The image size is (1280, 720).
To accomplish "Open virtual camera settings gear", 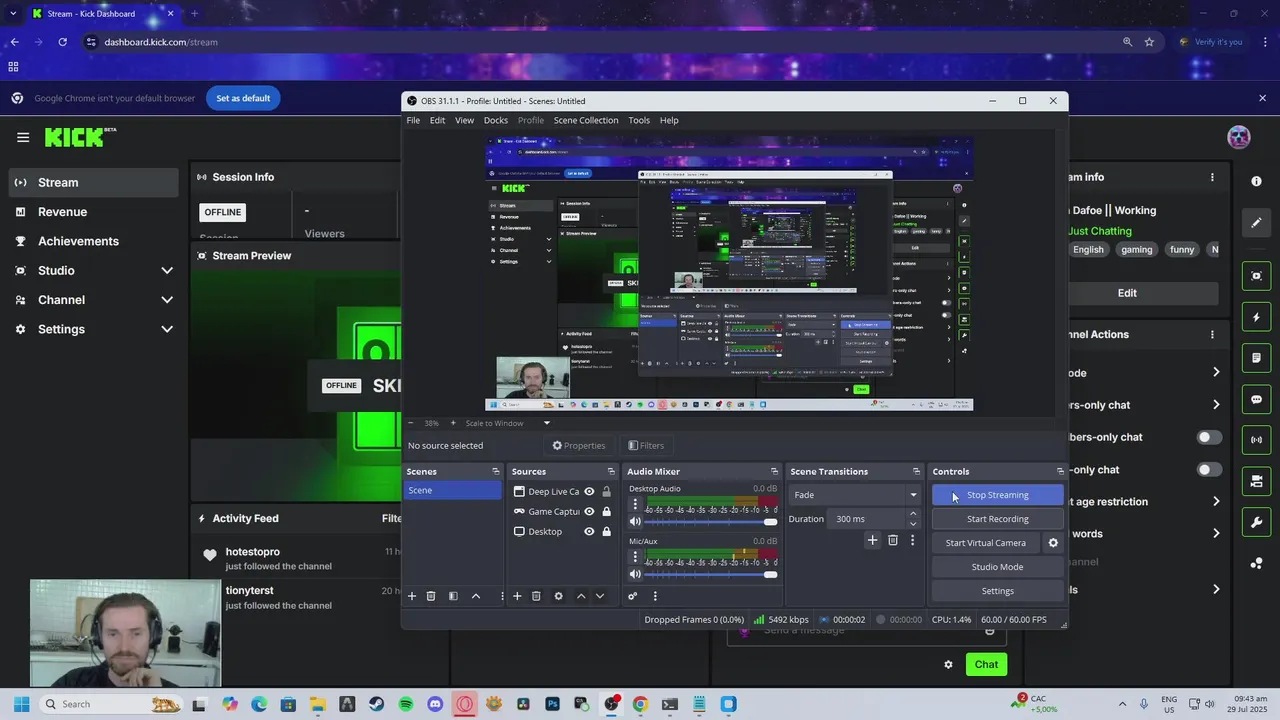I will 1053,543.
